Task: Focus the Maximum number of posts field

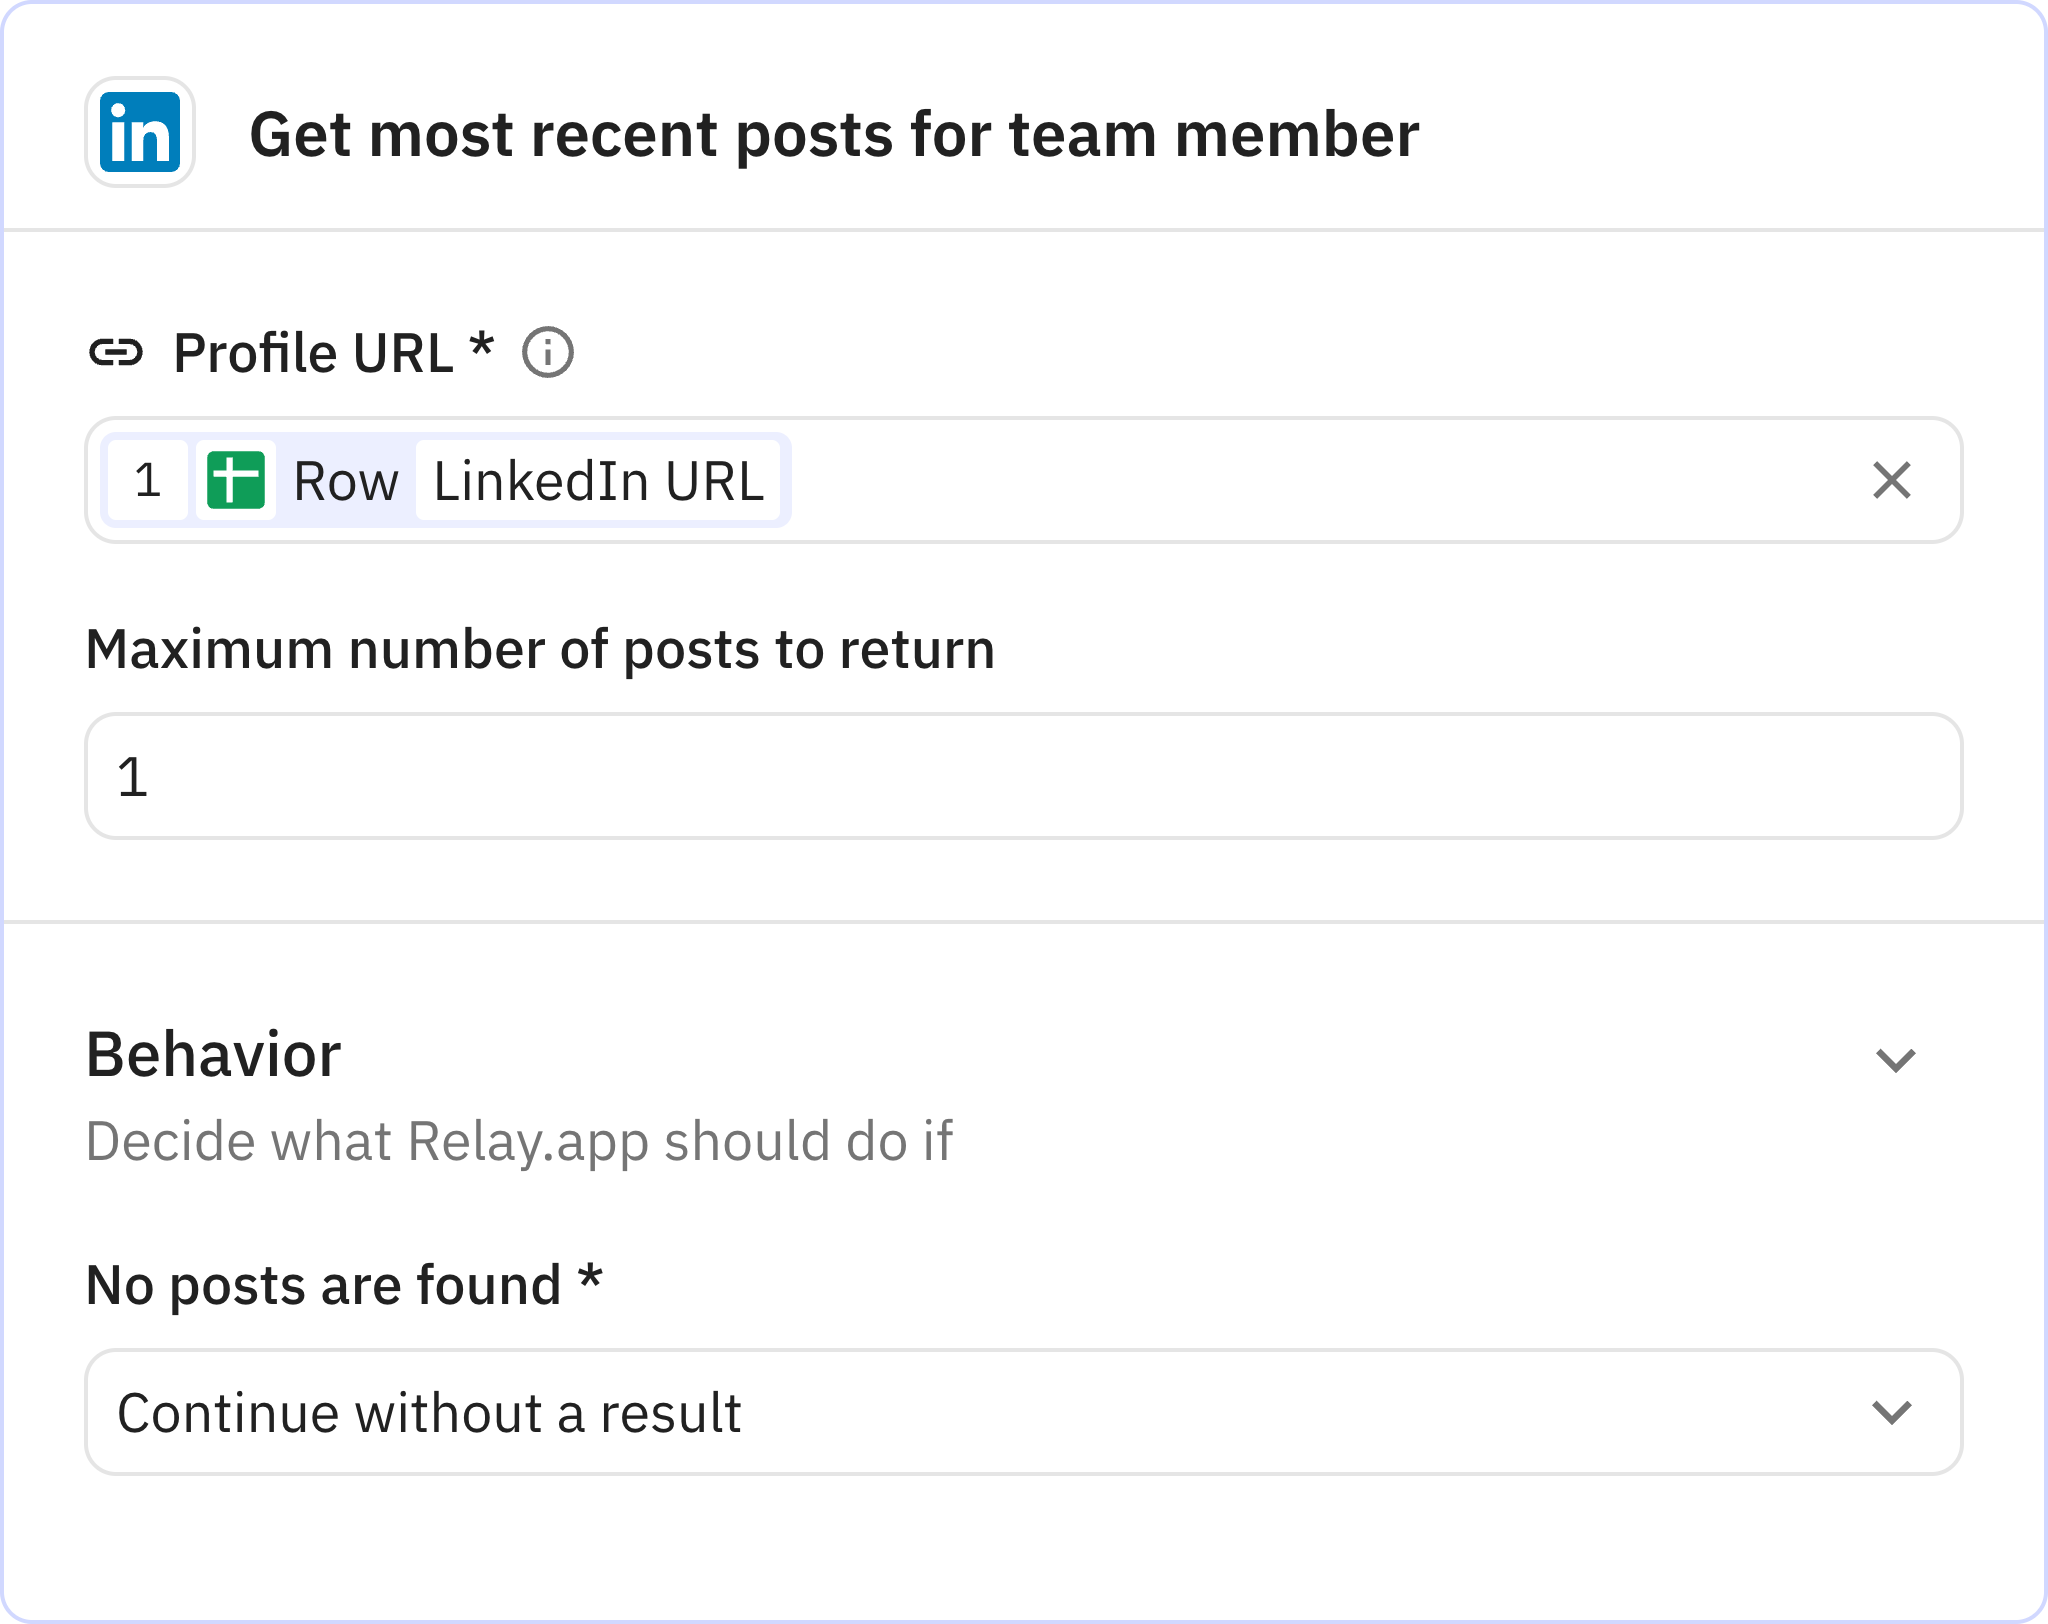Action: coord(1022,776)
